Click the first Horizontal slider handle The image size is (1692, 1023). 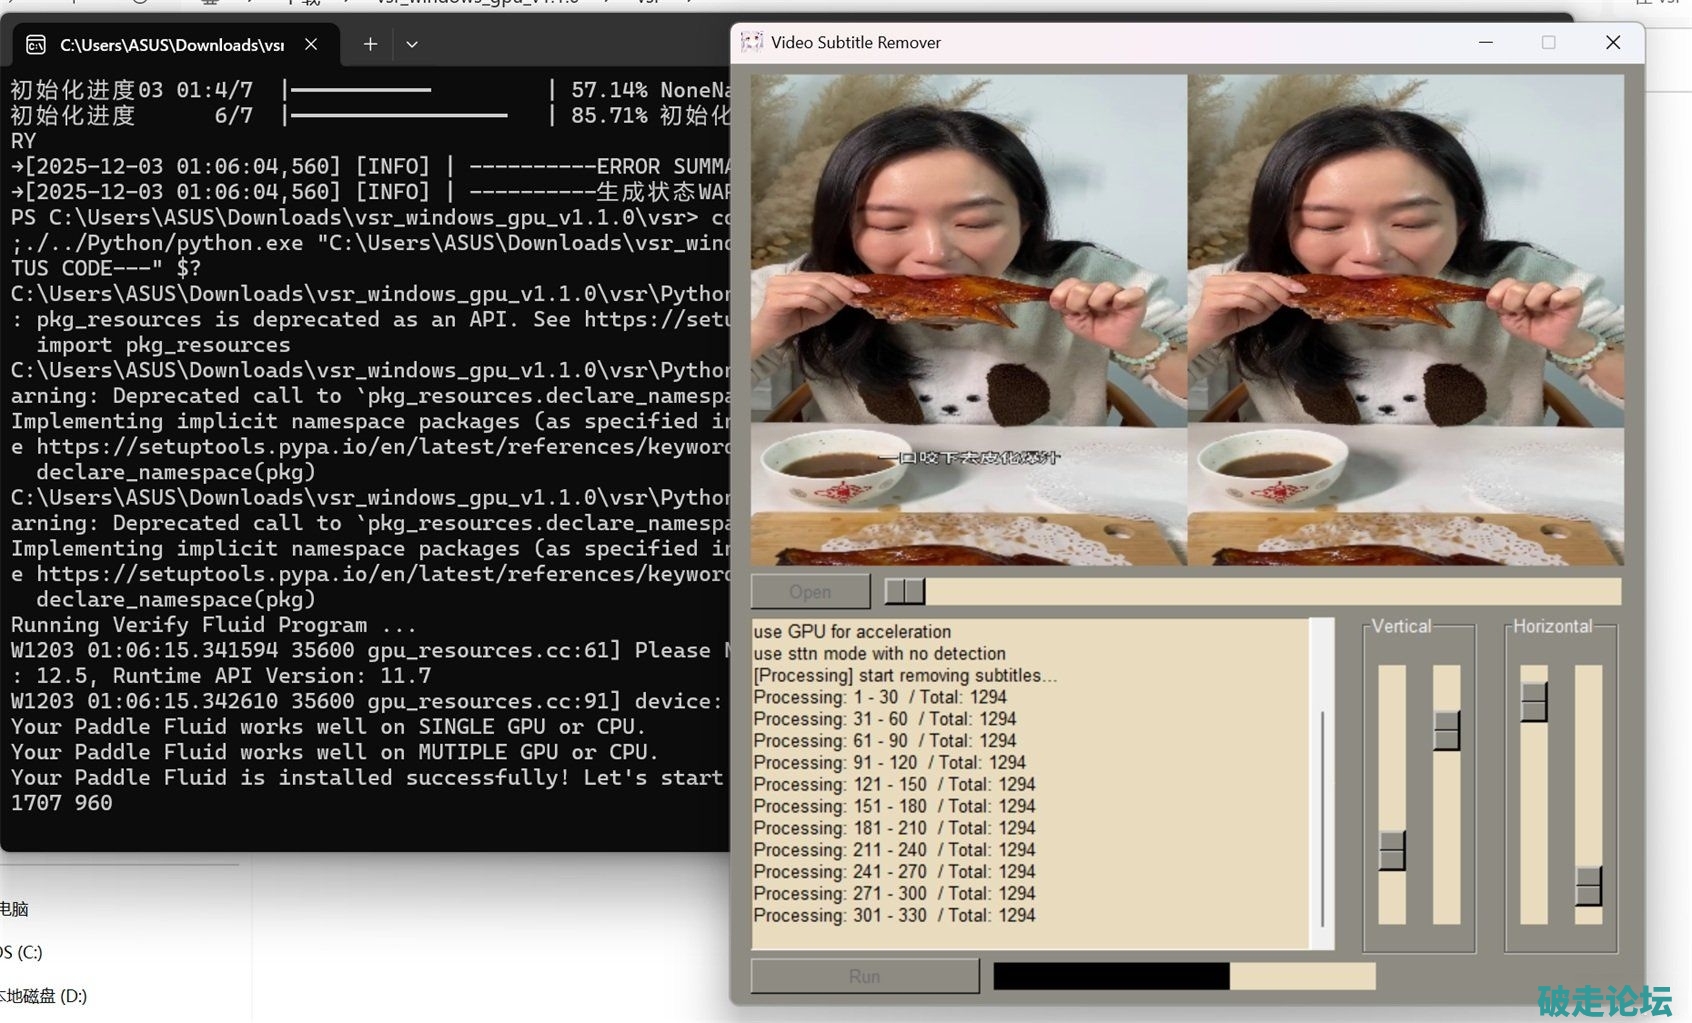pos(1533,702)
